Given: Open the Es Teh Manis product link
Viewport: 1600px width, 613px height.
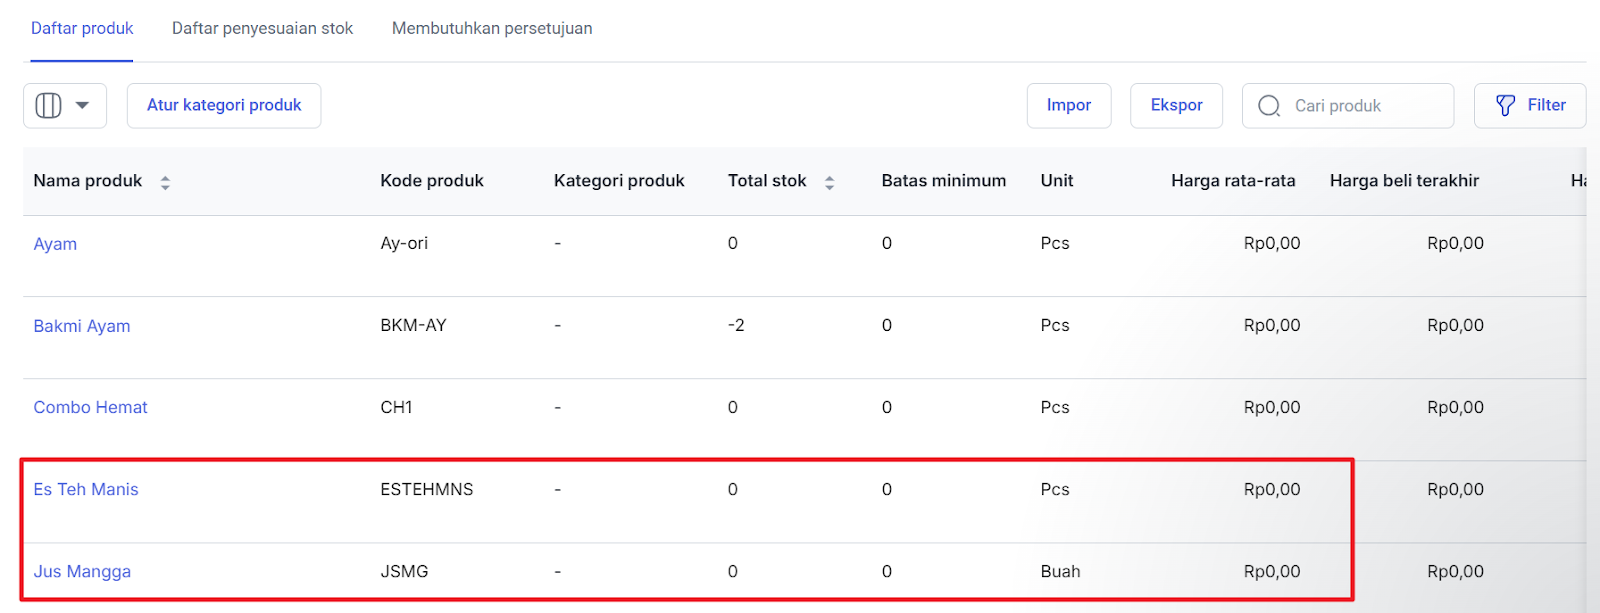Looking at the screenshot, I should click(x=86, y=490).
